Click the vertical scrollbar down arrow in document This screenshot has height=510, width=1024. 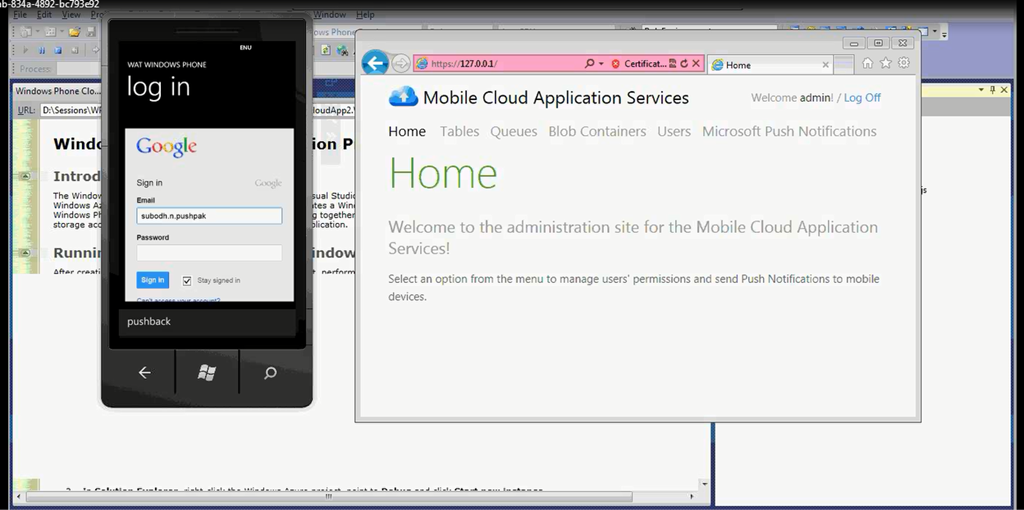click(703, 485)
